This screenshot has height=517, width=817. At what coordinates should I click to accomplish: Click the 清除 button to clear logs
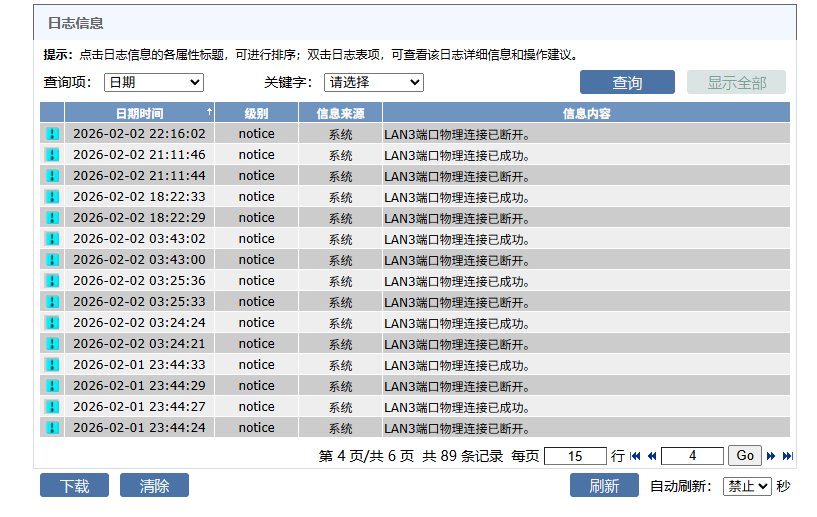tap(154, 486)
